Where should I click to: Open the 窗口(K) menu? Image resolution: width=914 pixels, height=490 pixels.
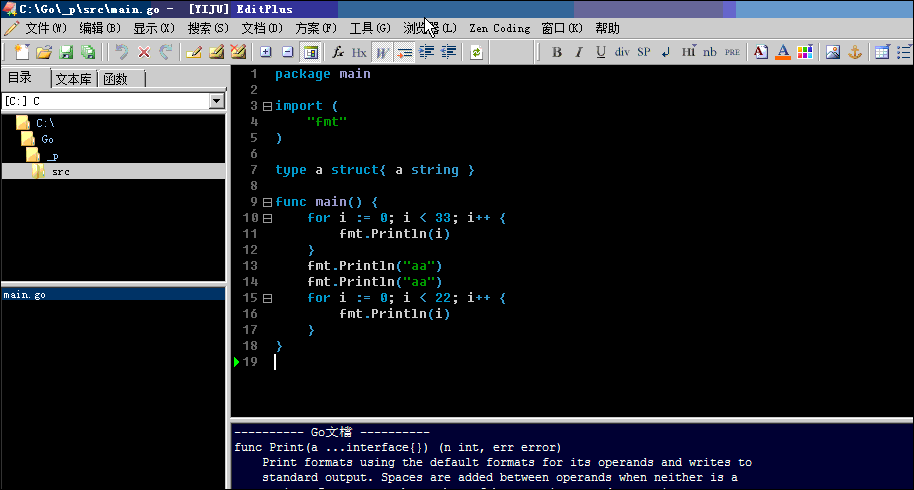tap(562, 28)
